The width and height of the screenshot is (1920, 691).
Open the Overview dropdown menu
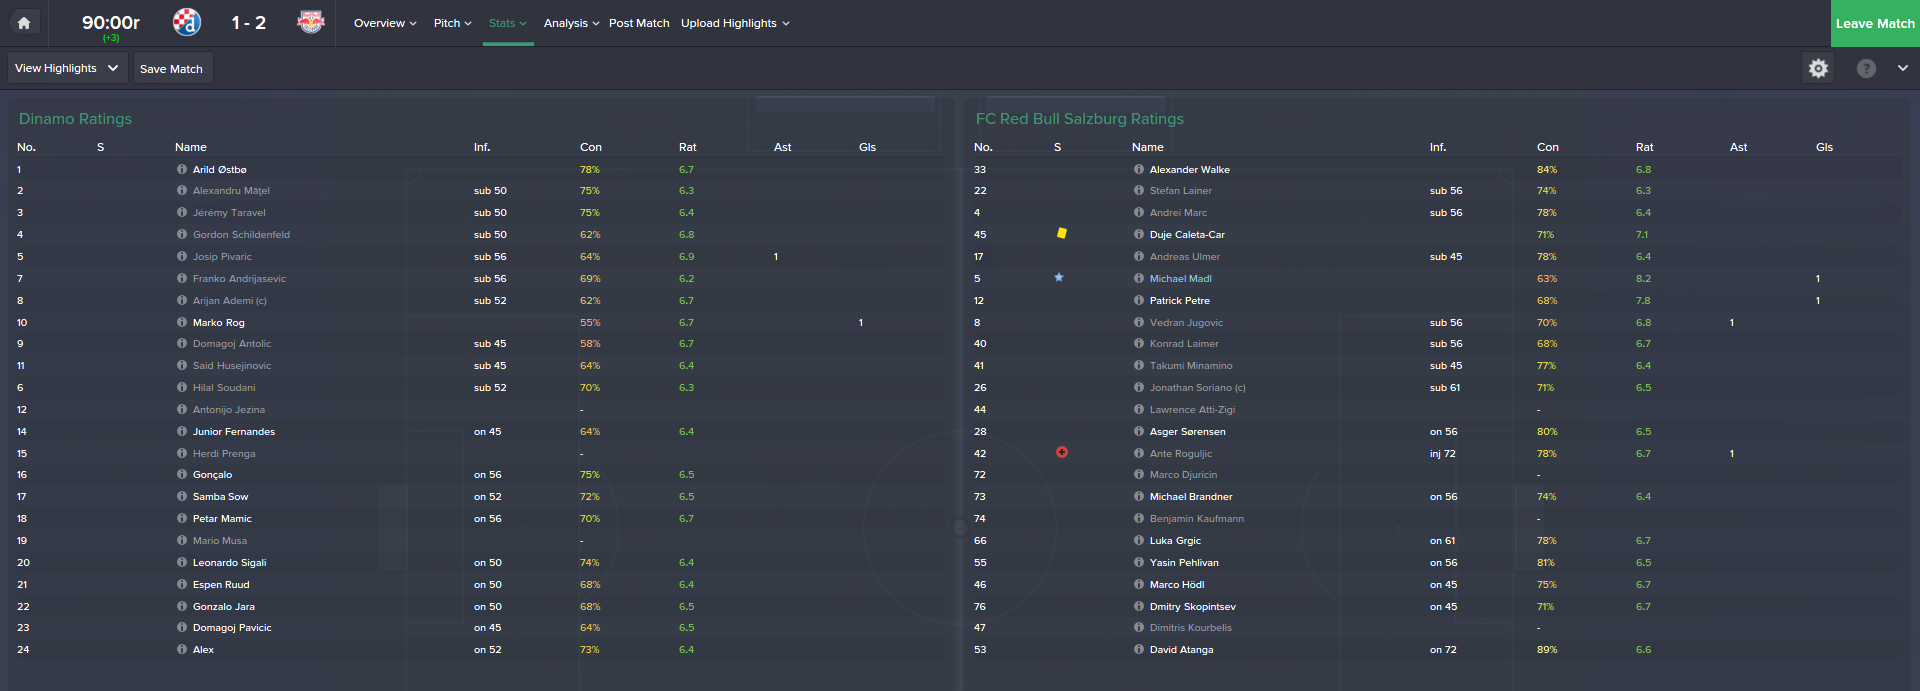(385, 23)
